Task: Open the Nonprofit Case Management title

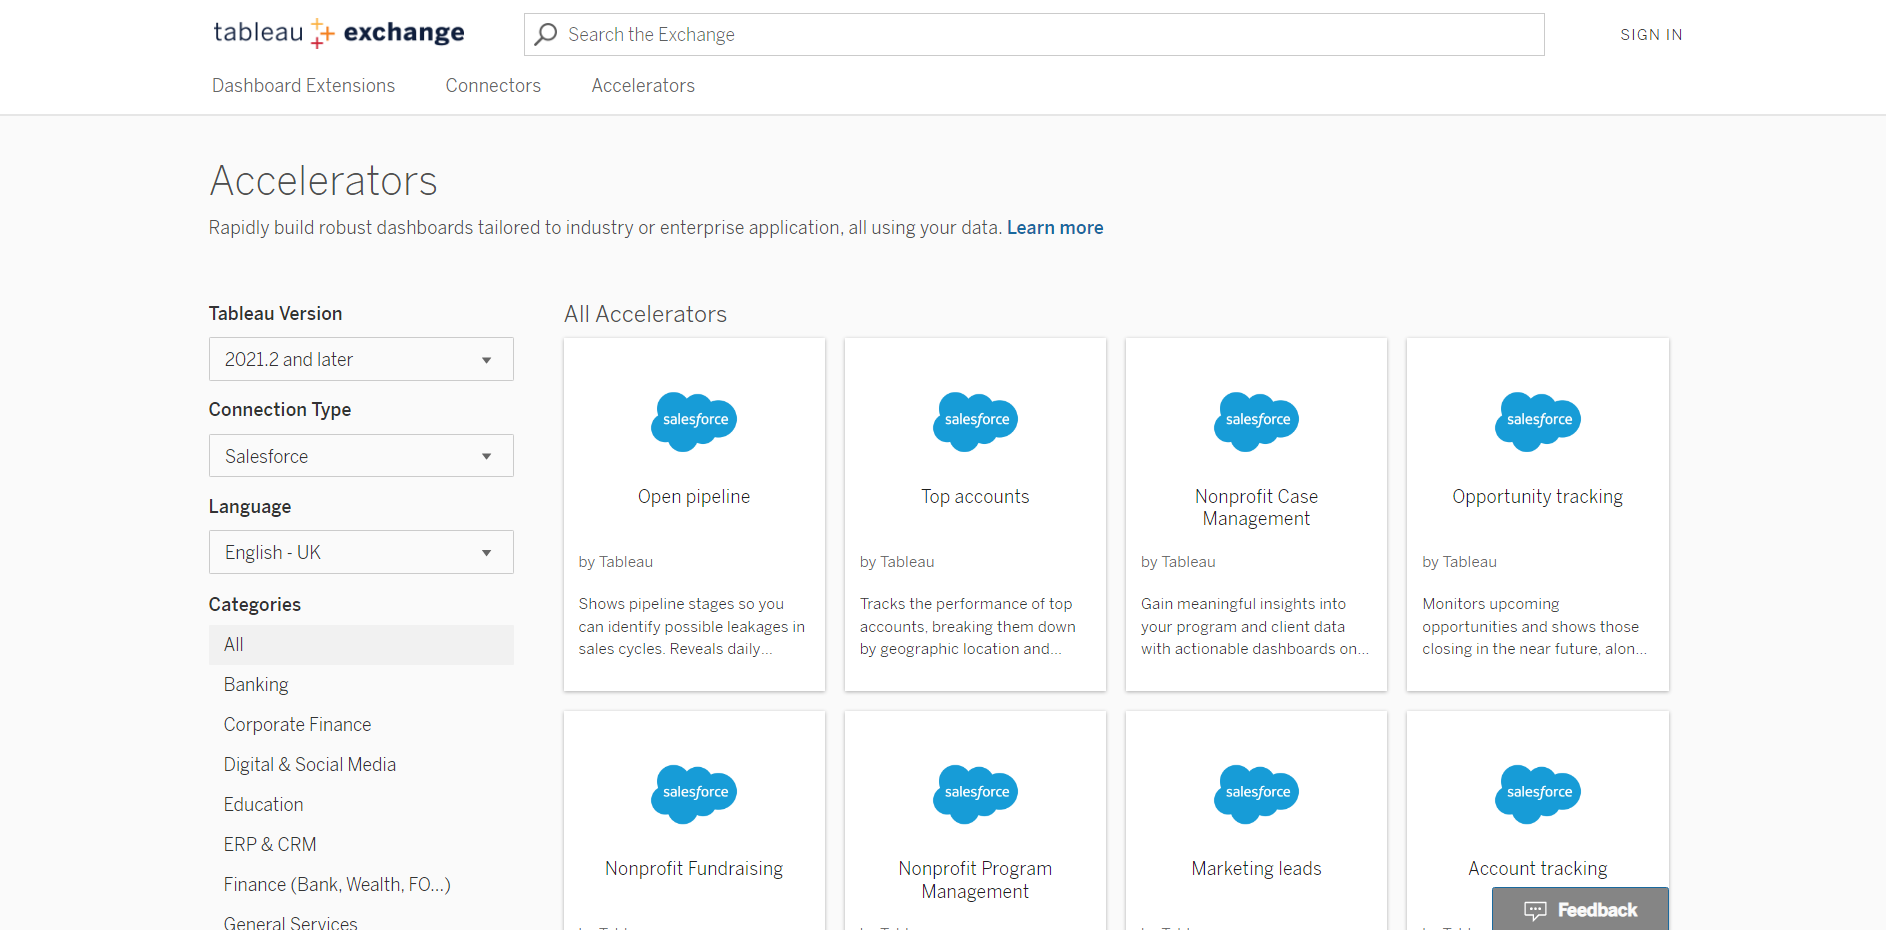Action: [x=1256, y=508]
